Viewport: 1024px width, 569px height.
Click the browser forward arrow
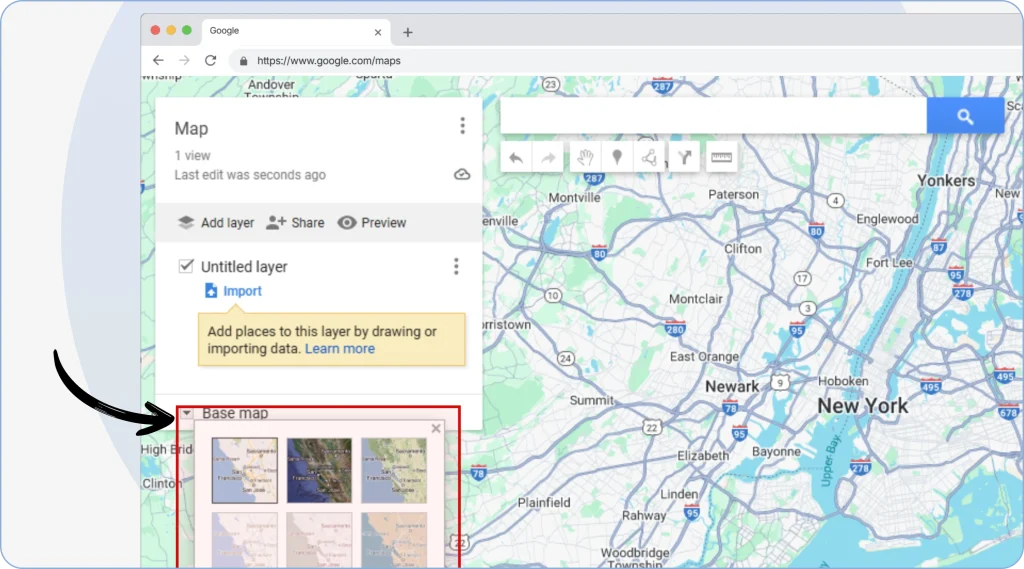point(184,60)
